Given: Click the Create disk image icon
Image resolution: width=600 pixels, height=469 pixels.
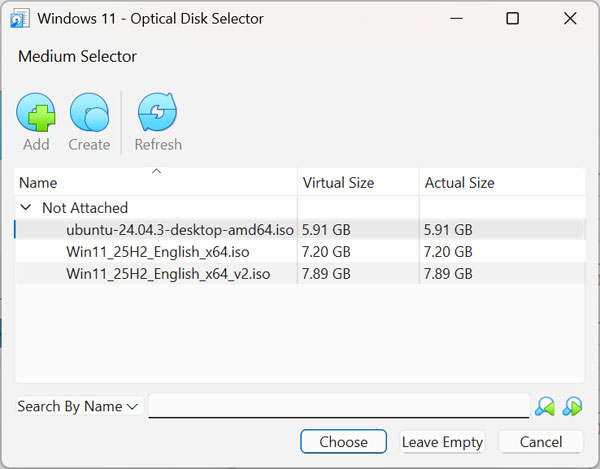Looking at the screenshot, I should coord(89,113).
